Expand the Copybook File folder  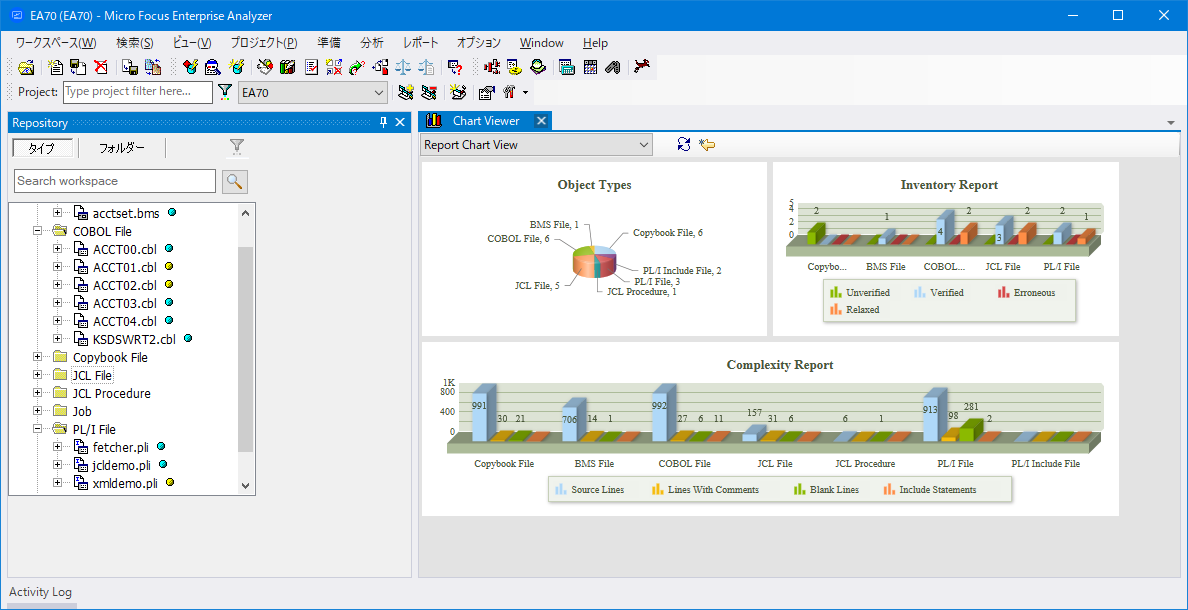[37, 357]
